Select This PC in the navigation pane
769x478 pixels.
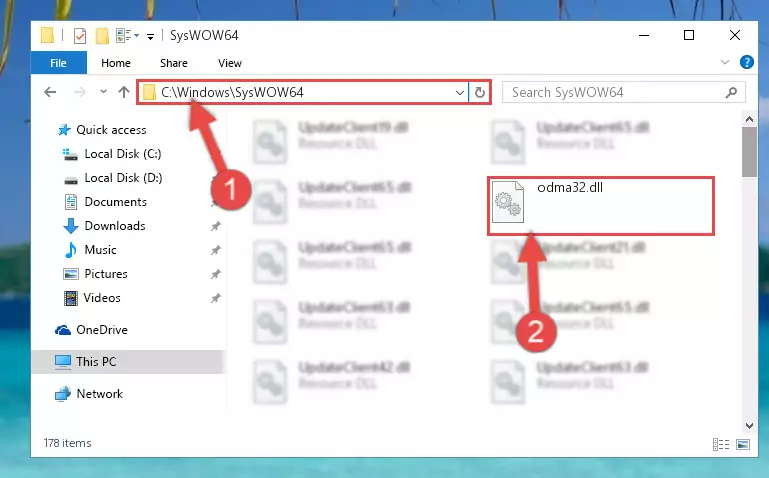[127, 362]
